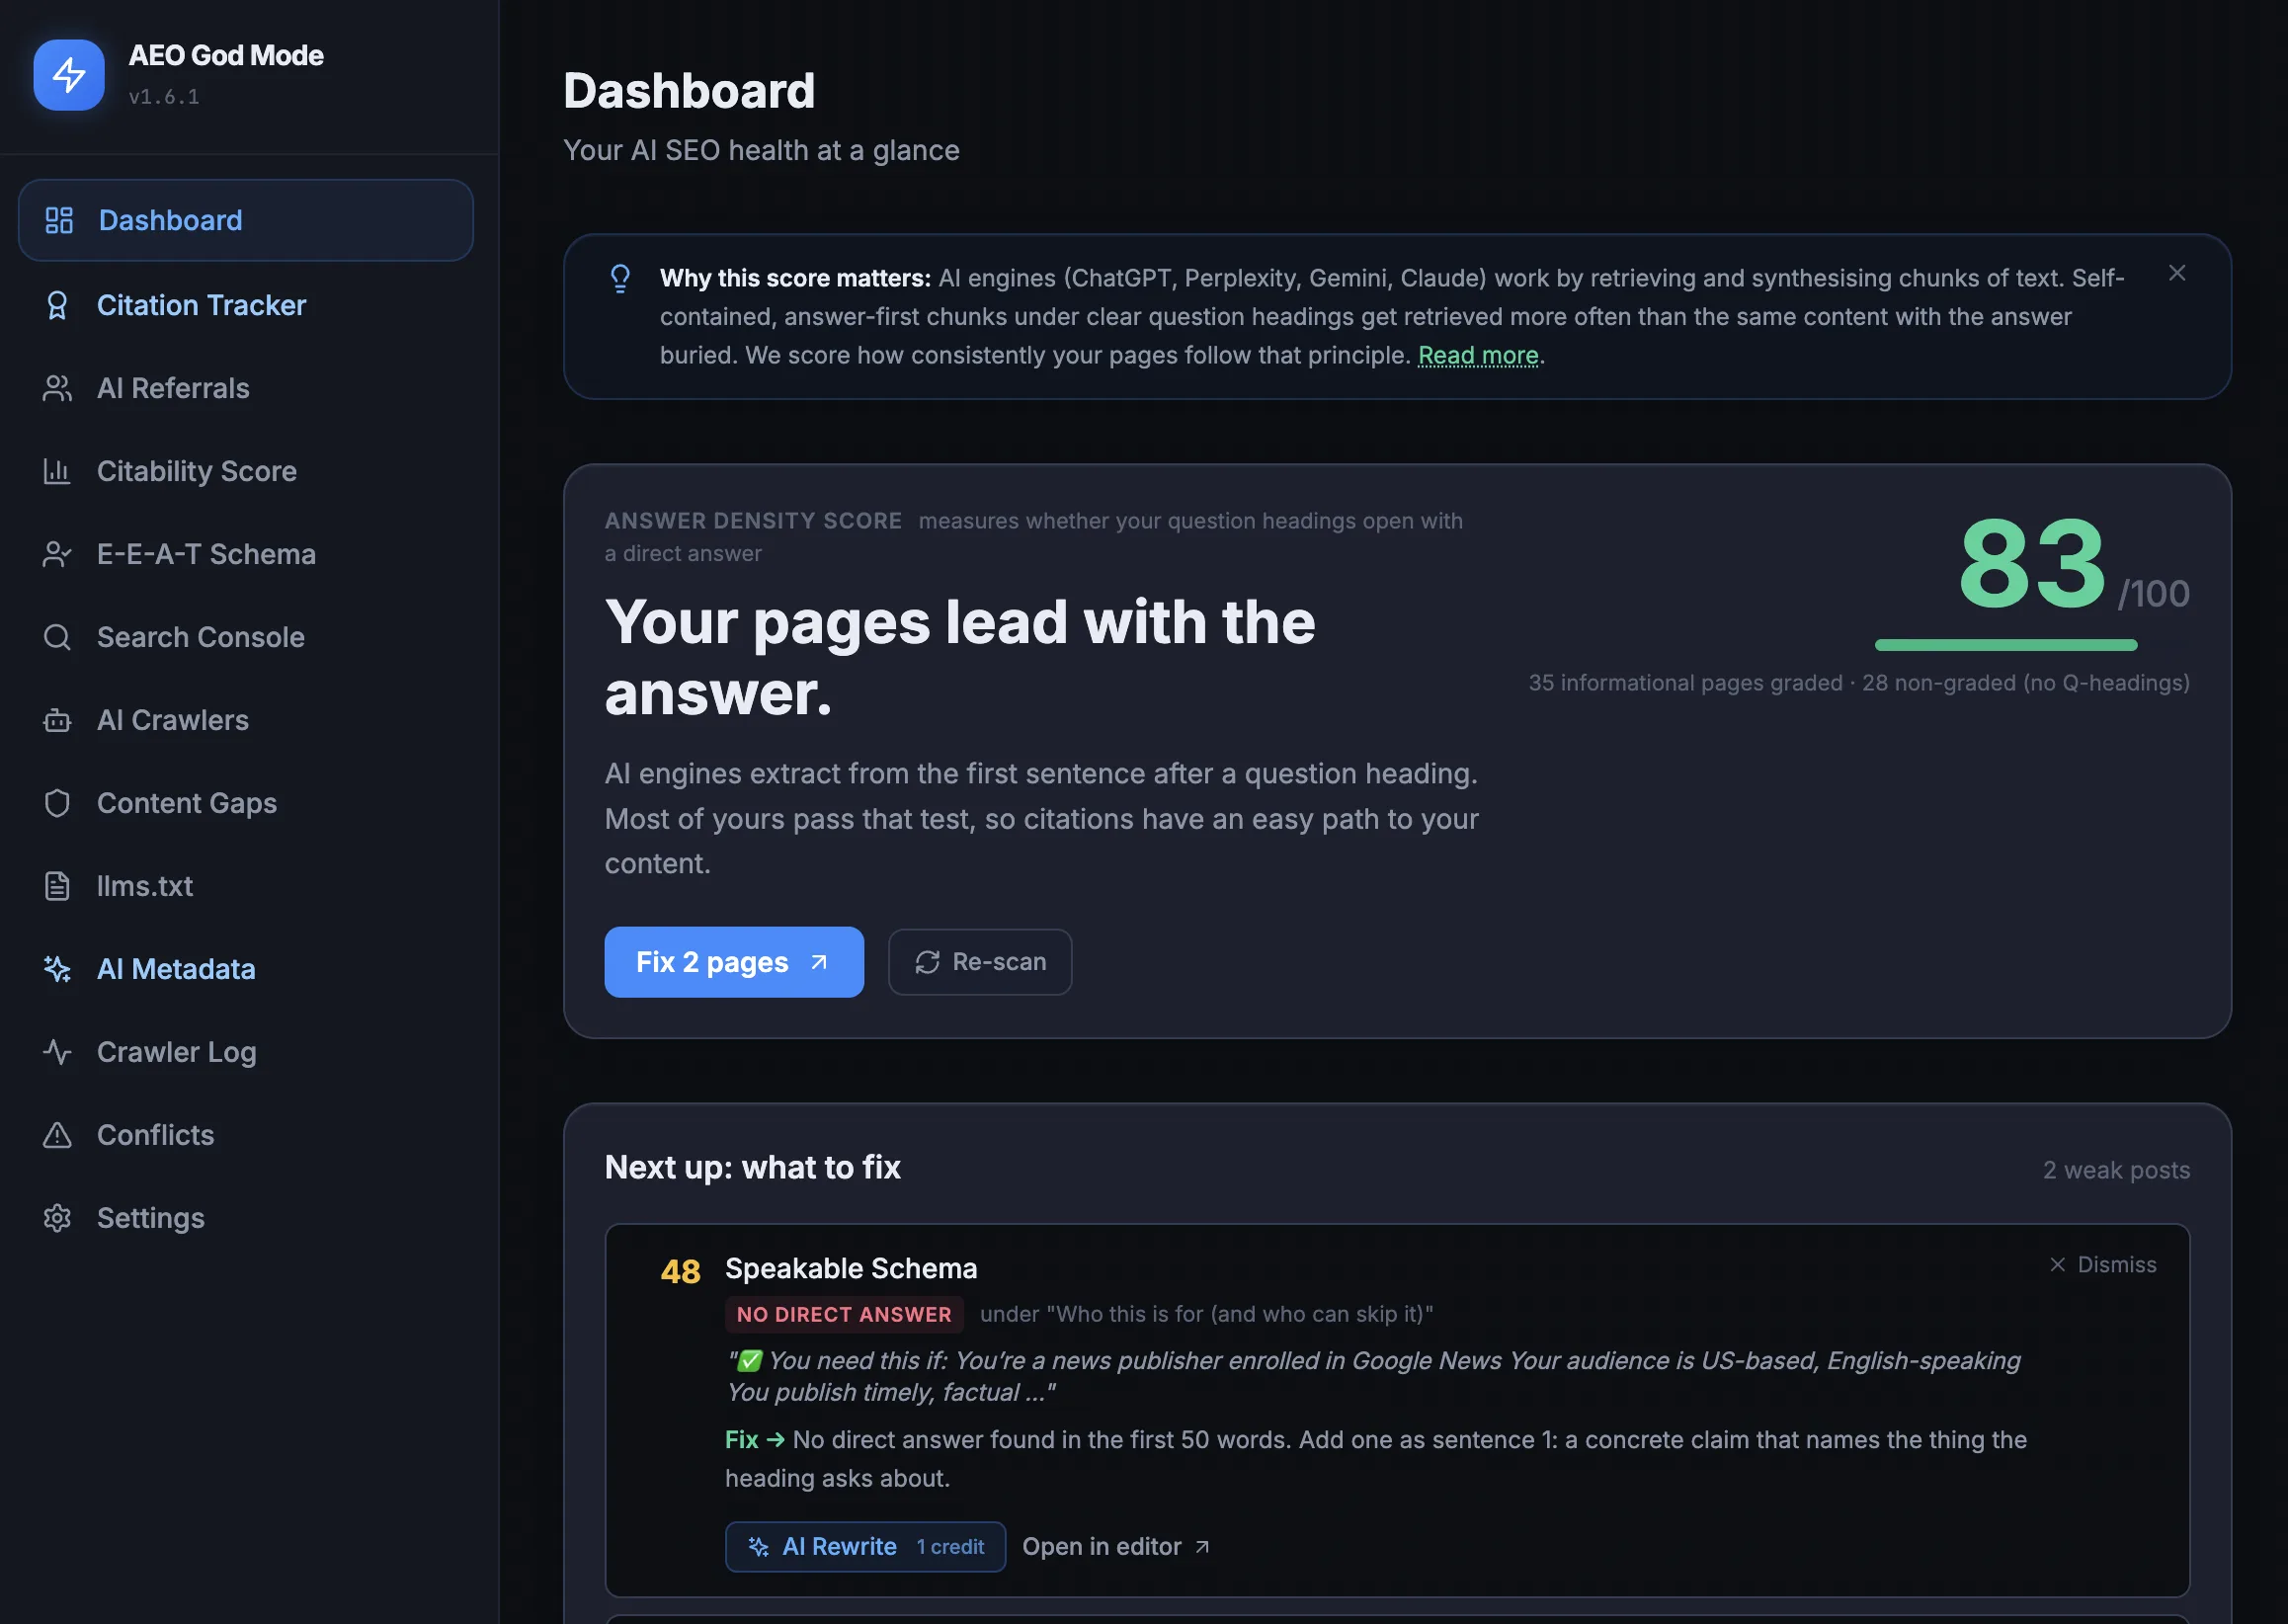
Task: Click the Search Console magnifier icon
Action: click(57, 637)
